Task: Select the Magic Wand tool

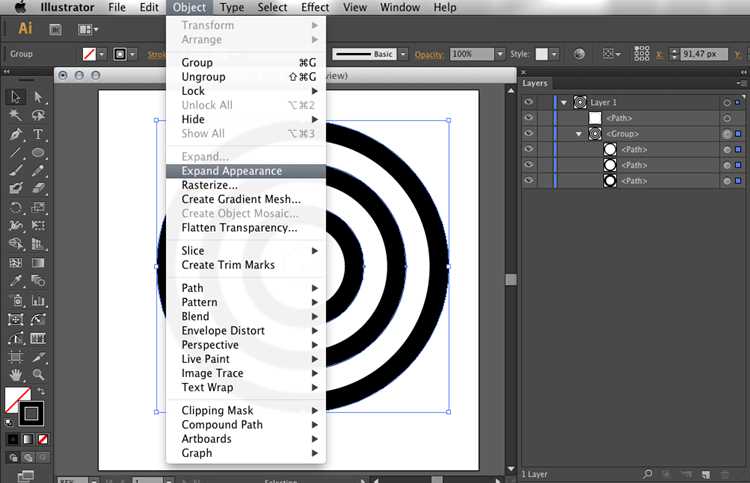Action: 16,115
